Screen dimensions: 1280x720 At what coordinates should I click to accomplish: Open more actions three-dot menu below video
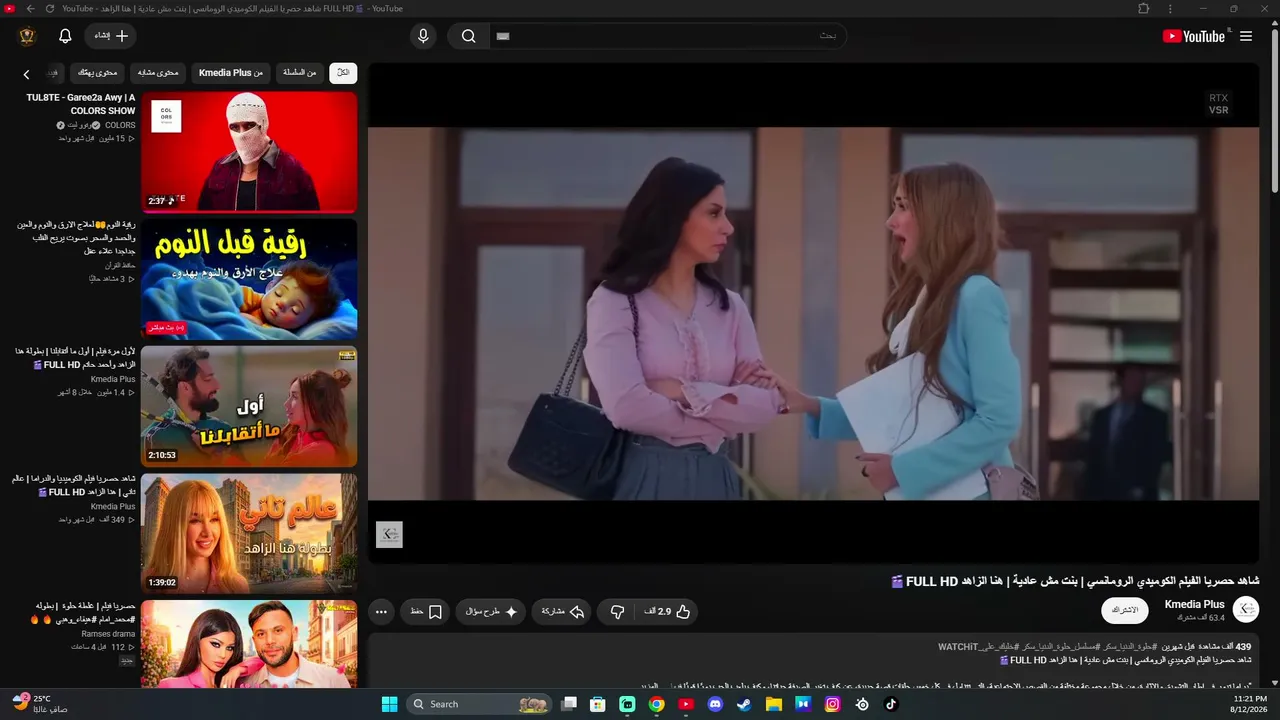pos(381,611)
